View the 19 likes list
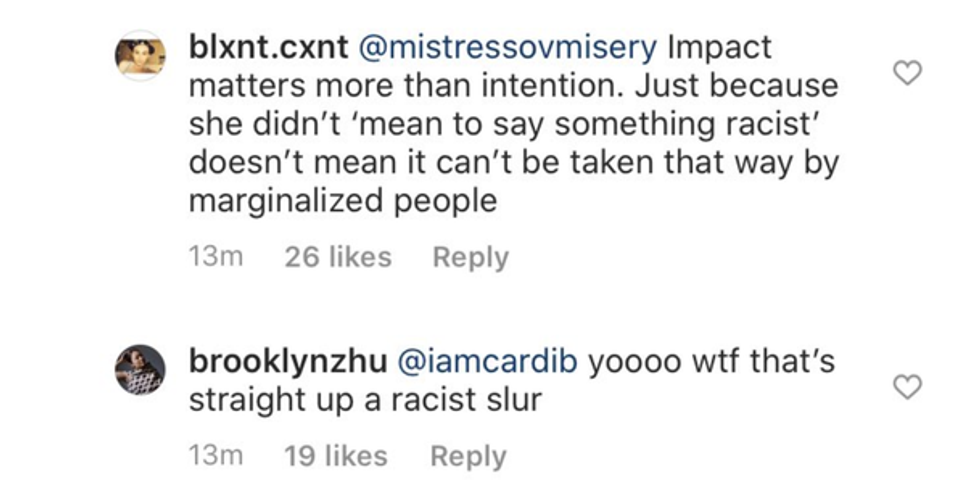980x494 pixels. pos(336,456)
